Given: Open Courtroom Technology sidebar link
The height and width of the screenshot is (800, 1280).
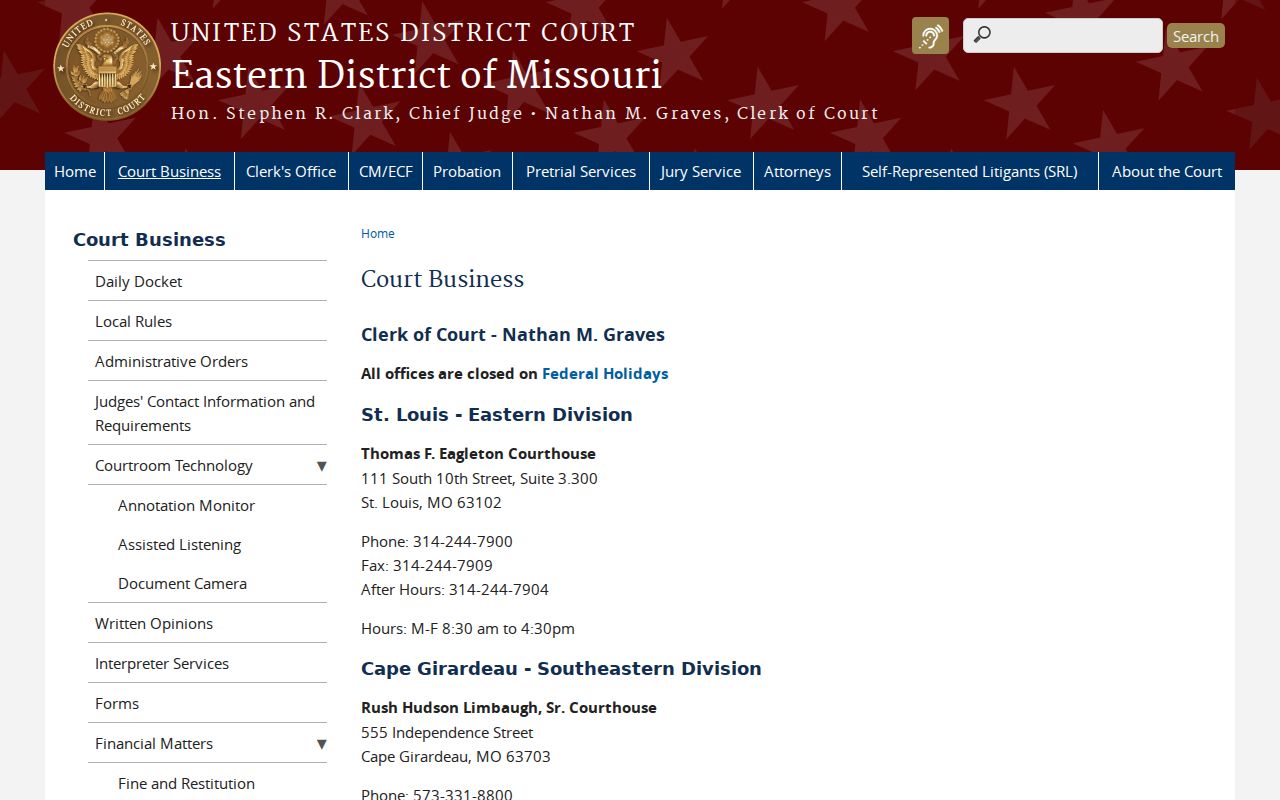Looking at the screenshot, I should click(x=174, y=465).
